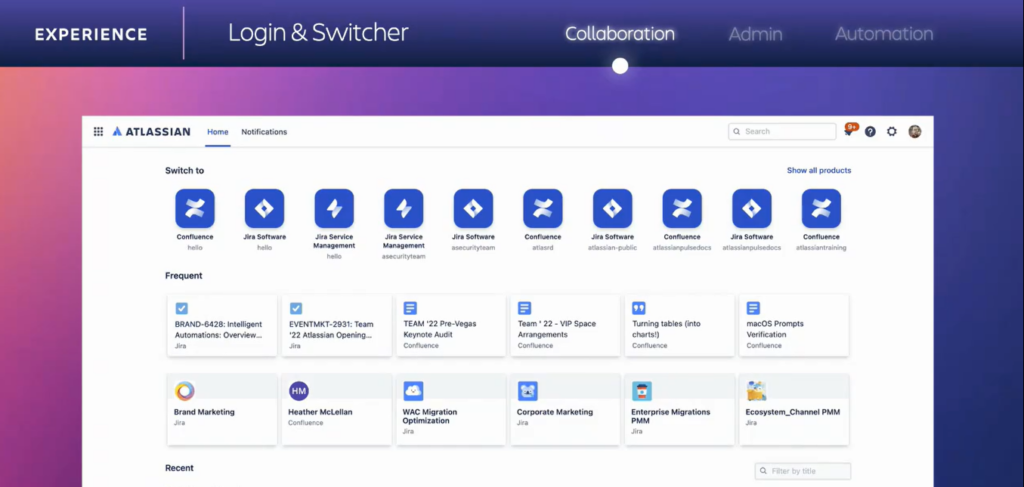This screenshot has height=487, width=1024.
Task: Switch to Jira Software hello site
Action: click(x=264, y=219)
